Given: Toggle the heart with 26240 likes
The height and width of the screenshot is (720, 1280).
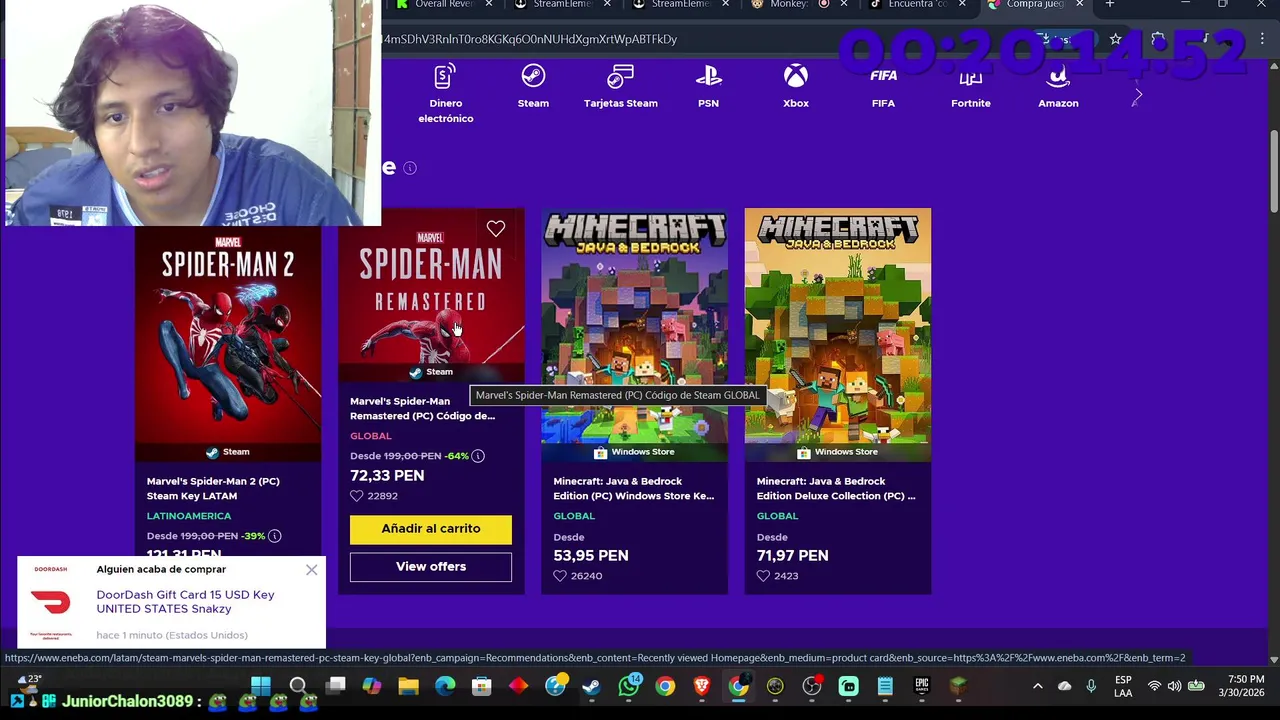Looking at the screenshot, I should coord(560,576).
